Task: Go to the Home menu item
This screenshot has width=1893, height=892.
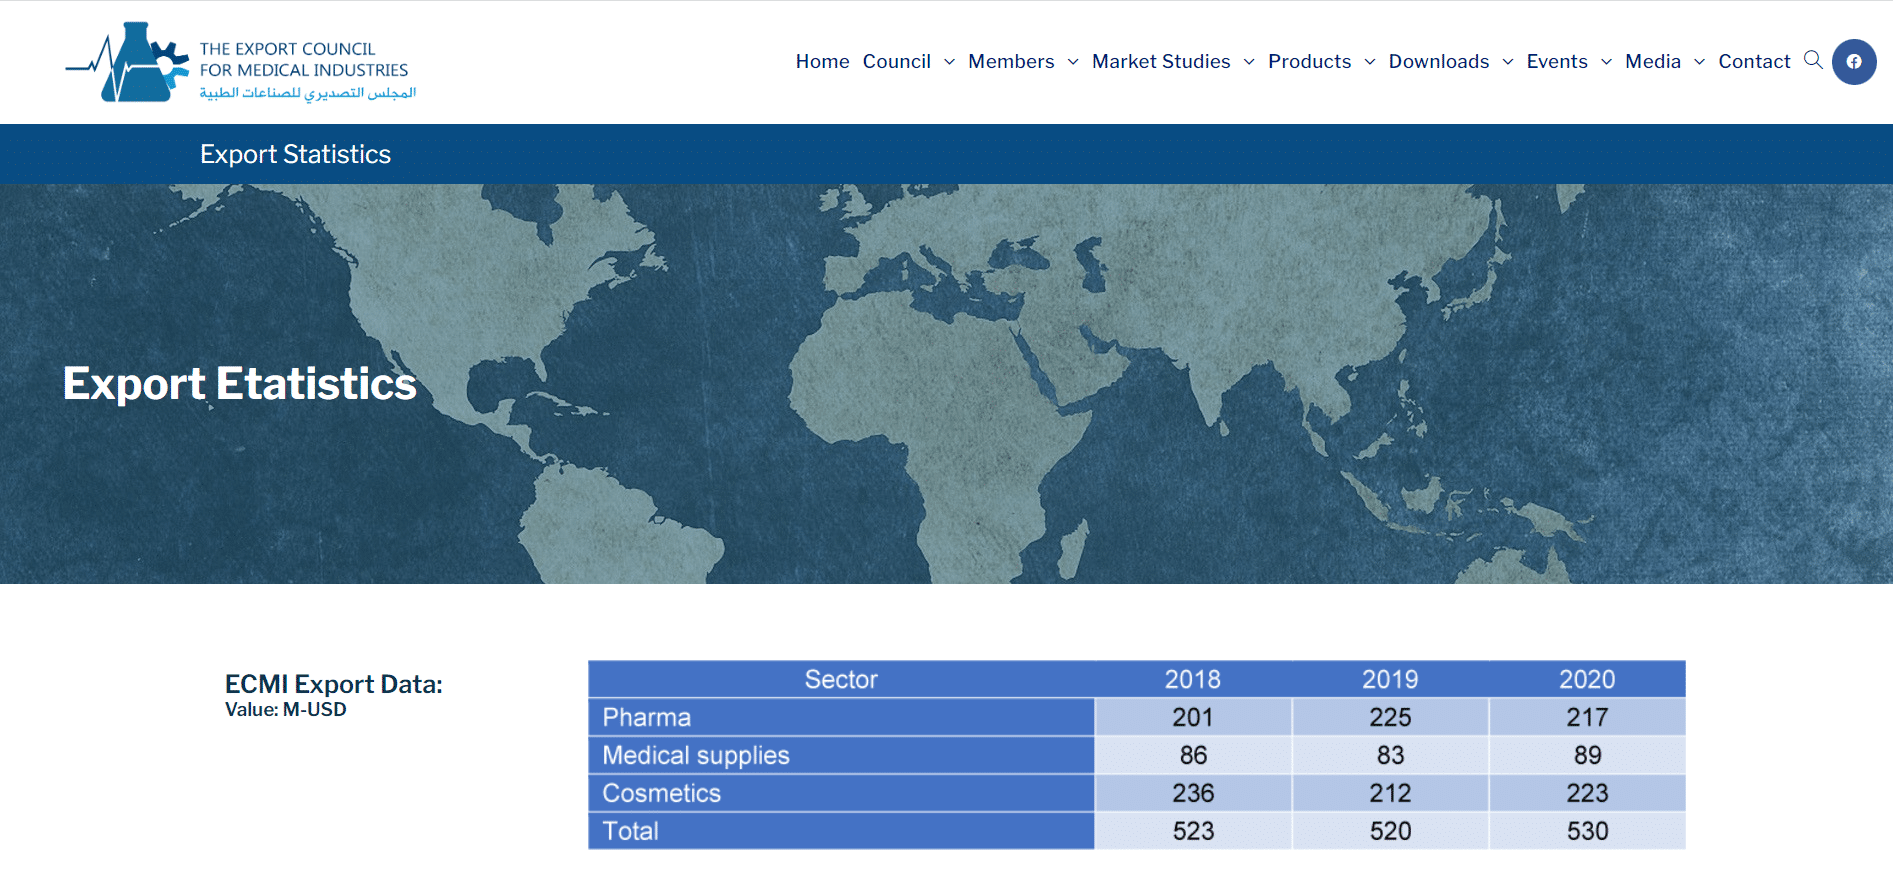Action: [x=822, y=62]
